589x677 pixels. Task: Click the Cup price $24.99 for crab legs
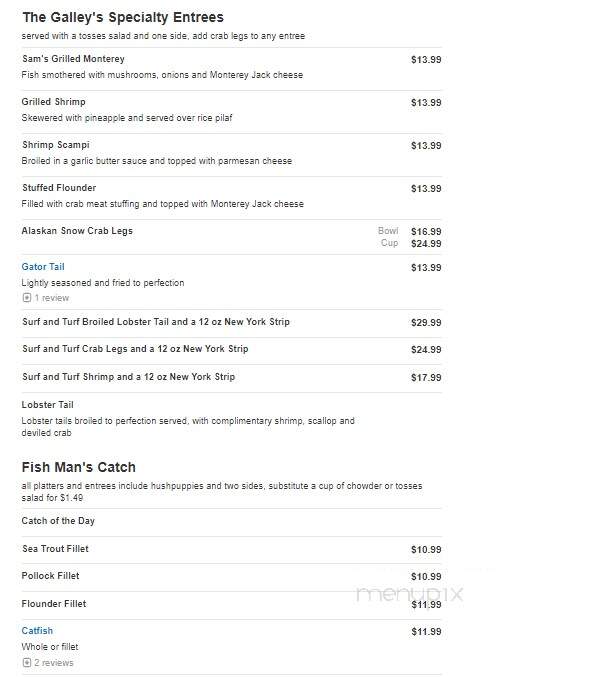(426, 244)
